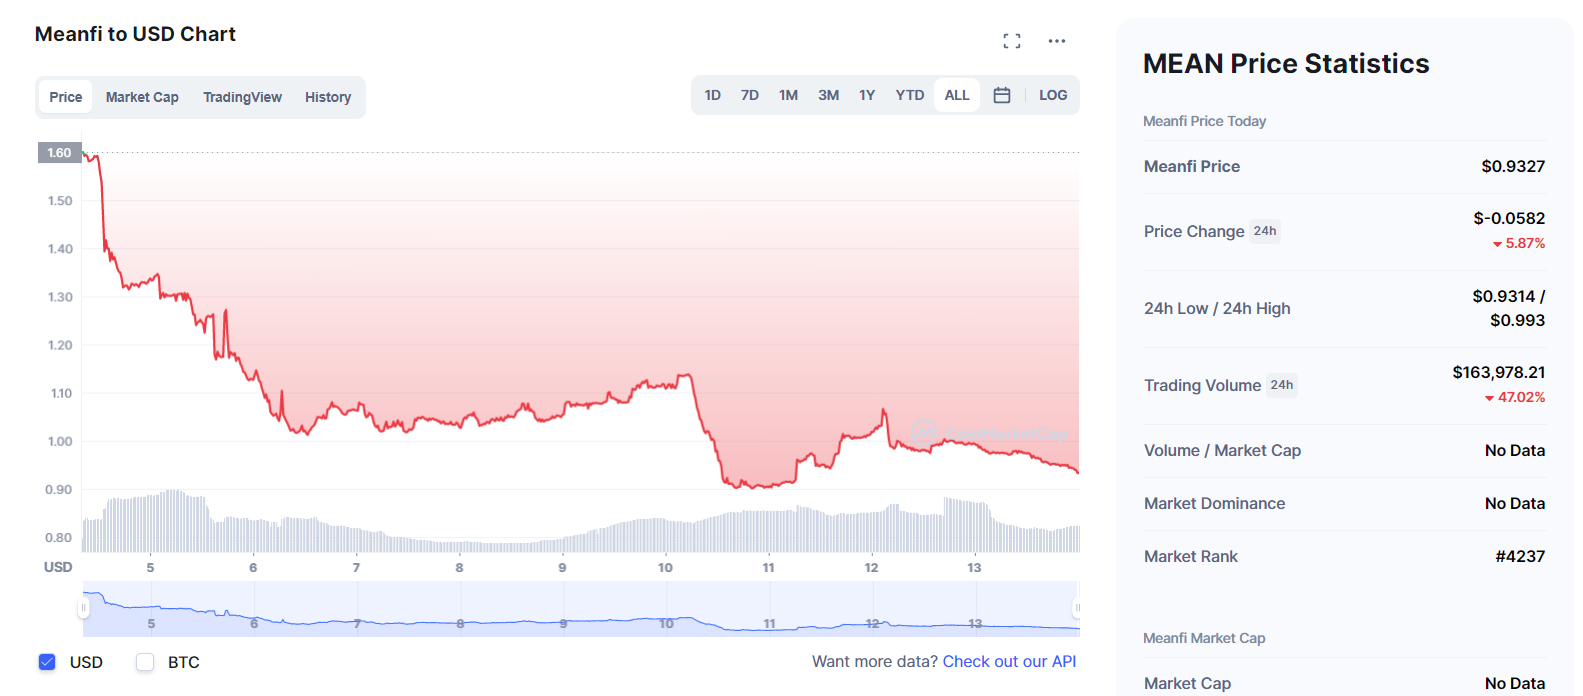The height and width of the screenshot is (696, 1583).
Task: Click the red 5.87% price change indicator
Action: [1519, 243]
